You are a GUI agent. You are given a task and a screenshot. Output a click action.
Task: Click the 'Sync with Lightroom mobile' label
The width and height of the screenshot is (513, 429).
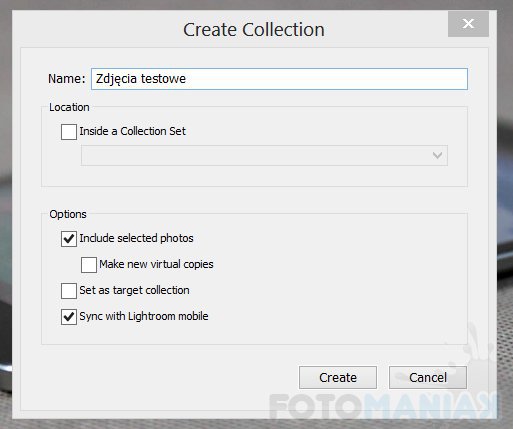144,316
